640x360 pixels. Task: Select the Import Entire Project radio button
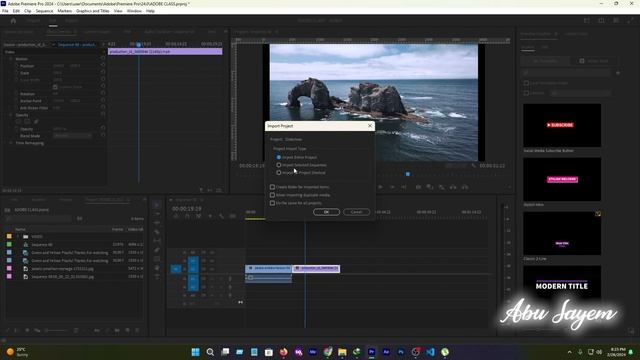pyautogui.click(x=279, y=157)
